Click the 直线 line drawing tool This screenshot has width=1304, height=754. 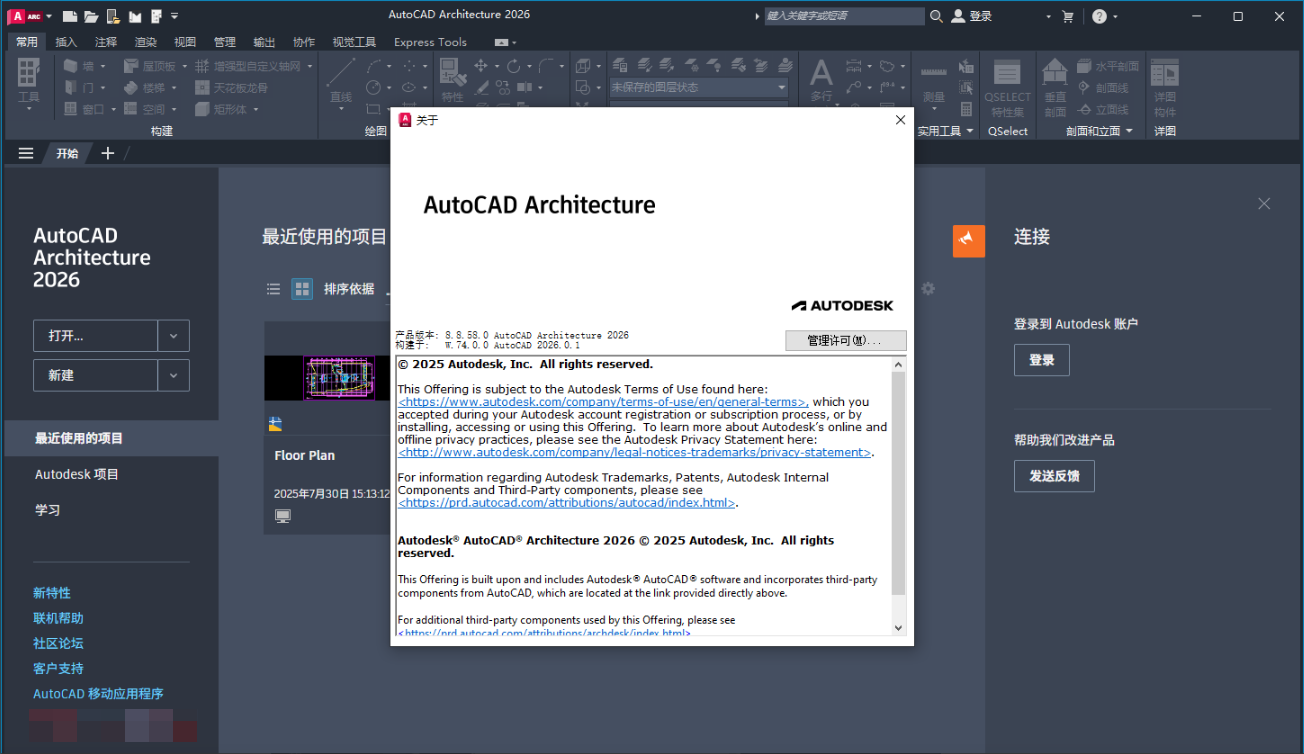[340, 78]
